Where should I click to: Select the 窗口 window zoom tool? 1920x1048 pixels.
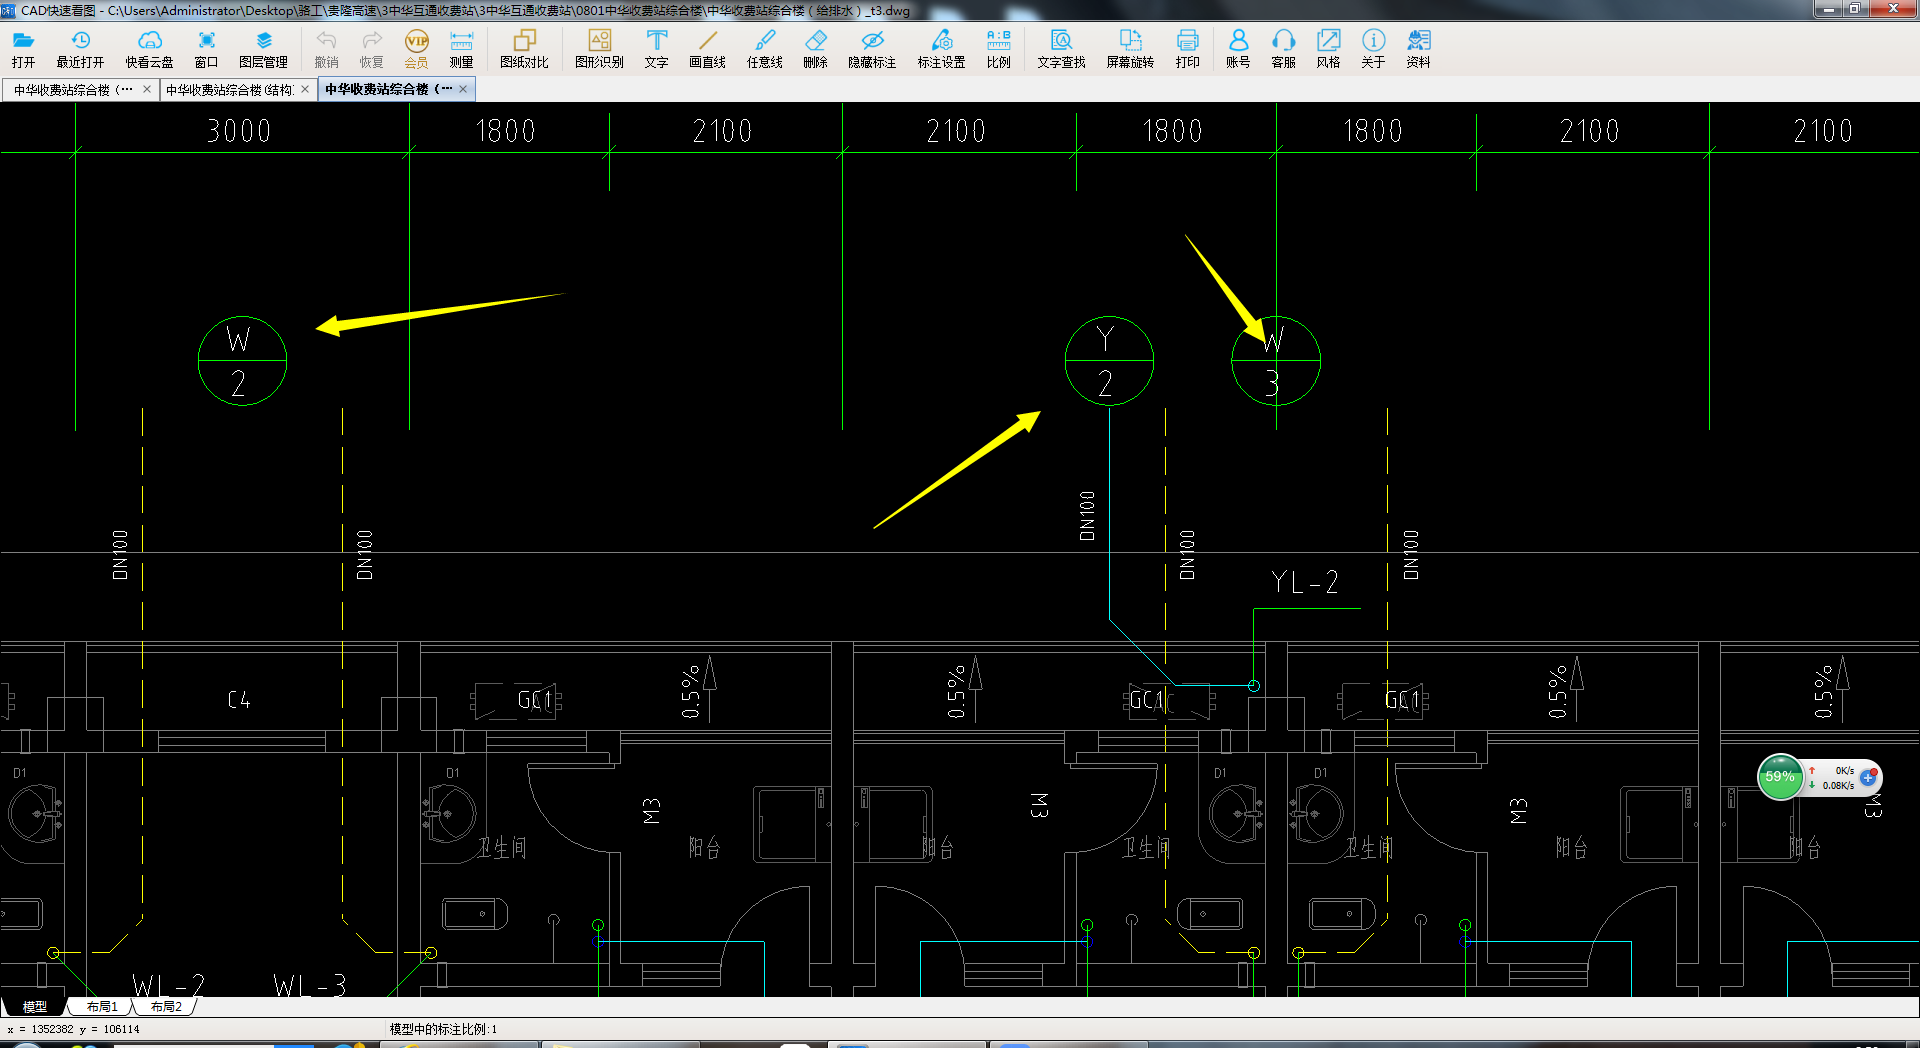[206, 49]
